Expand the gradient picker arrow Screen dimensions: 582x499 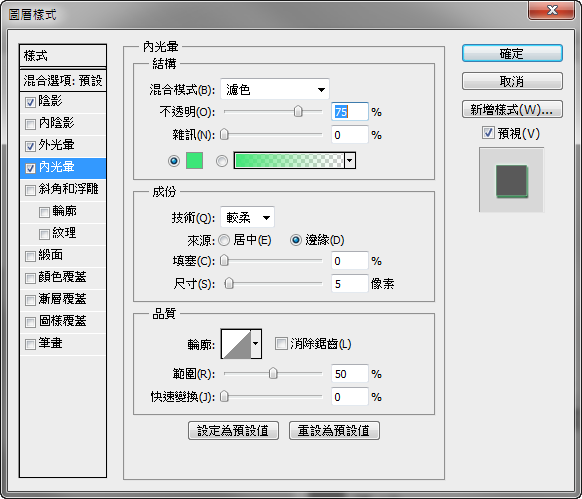coord(350,160)
